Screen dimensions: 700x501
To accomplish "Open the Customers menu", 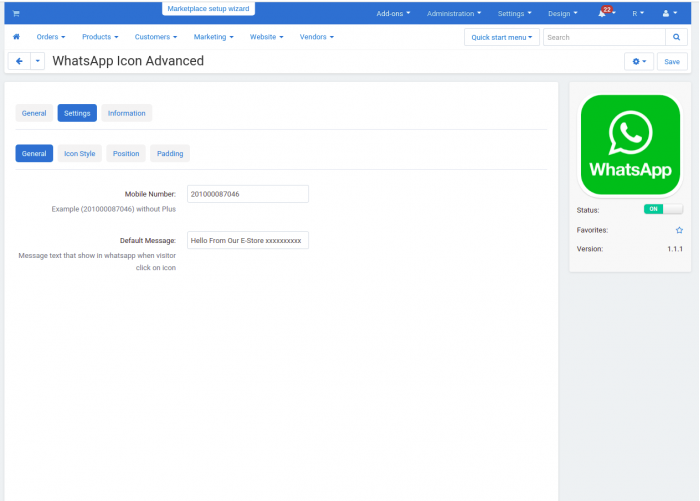I will tap(156, 37).
